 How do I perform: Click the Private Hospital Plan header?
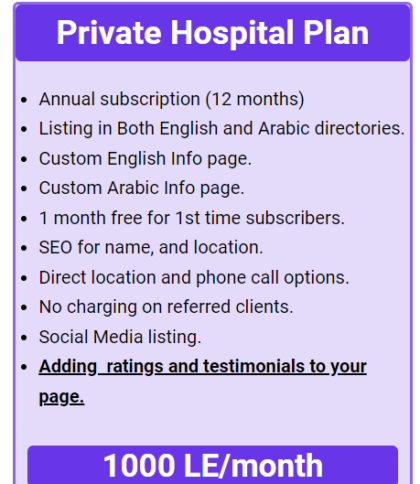[x=213, y=32]
